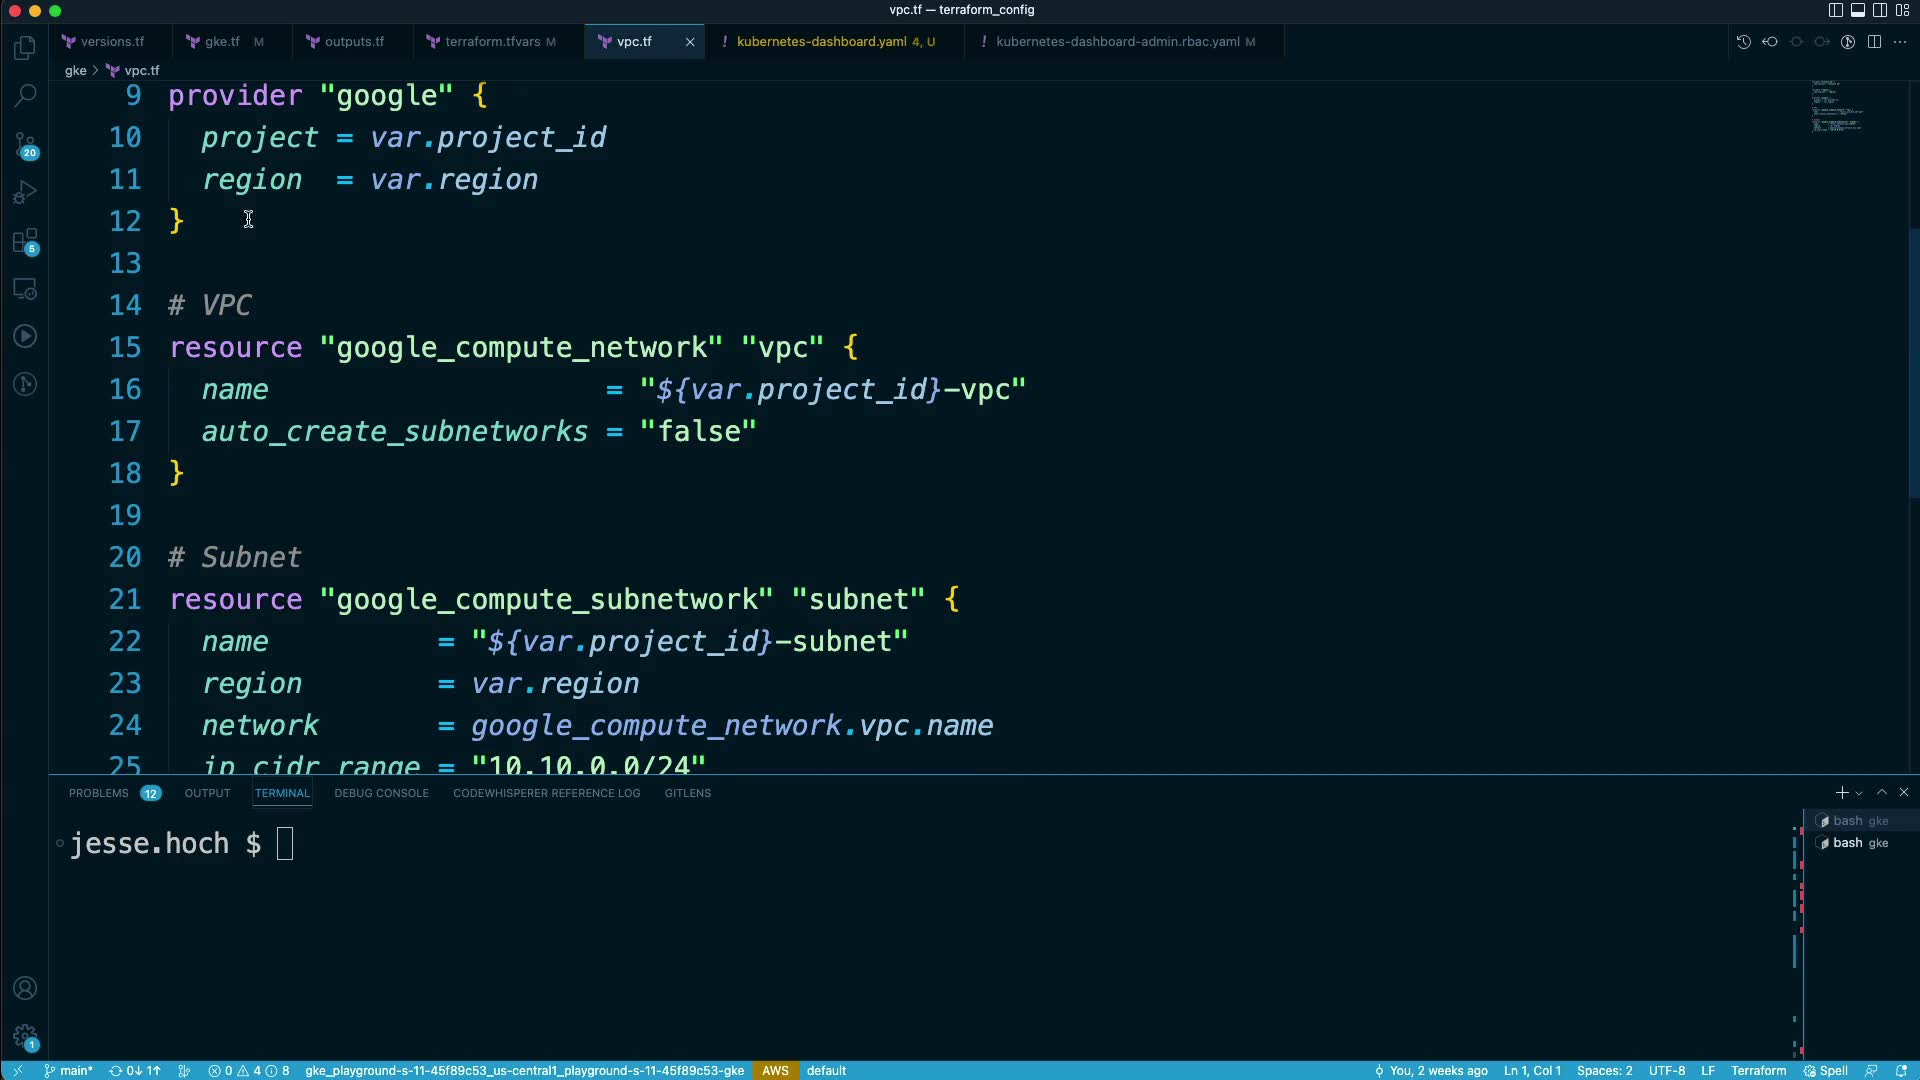Open the Remote Explorer icon
1920x1080 pixels.
pyautogui.click(x=25, y=289)
